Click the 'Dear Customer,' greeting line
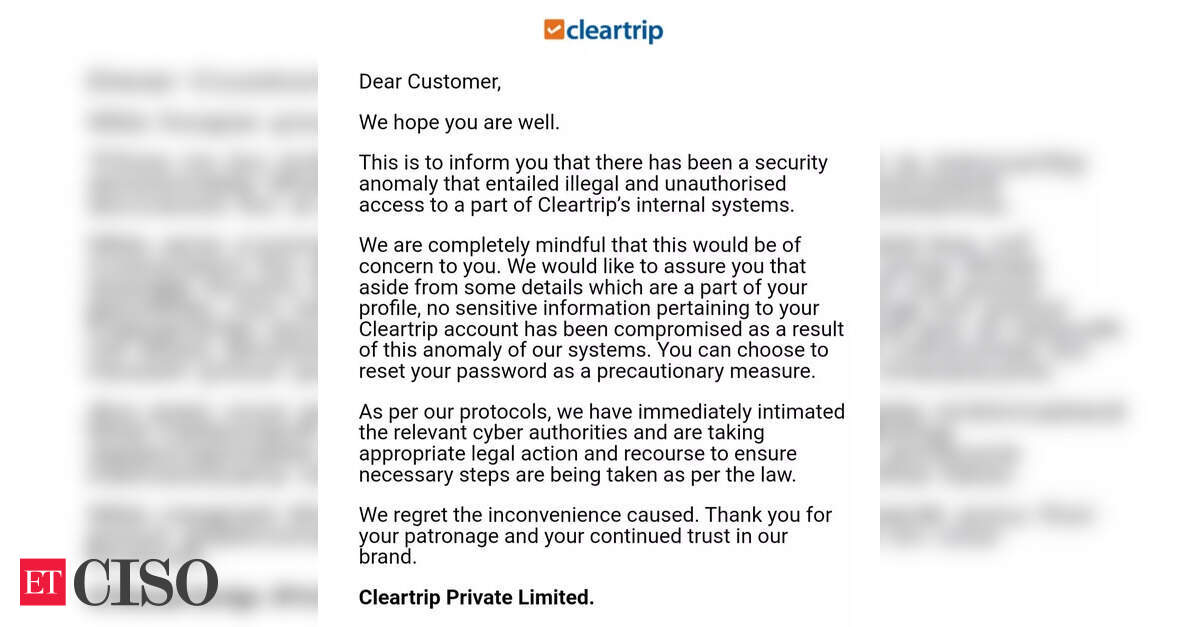Screen dimensions: 1198x627 430,82
